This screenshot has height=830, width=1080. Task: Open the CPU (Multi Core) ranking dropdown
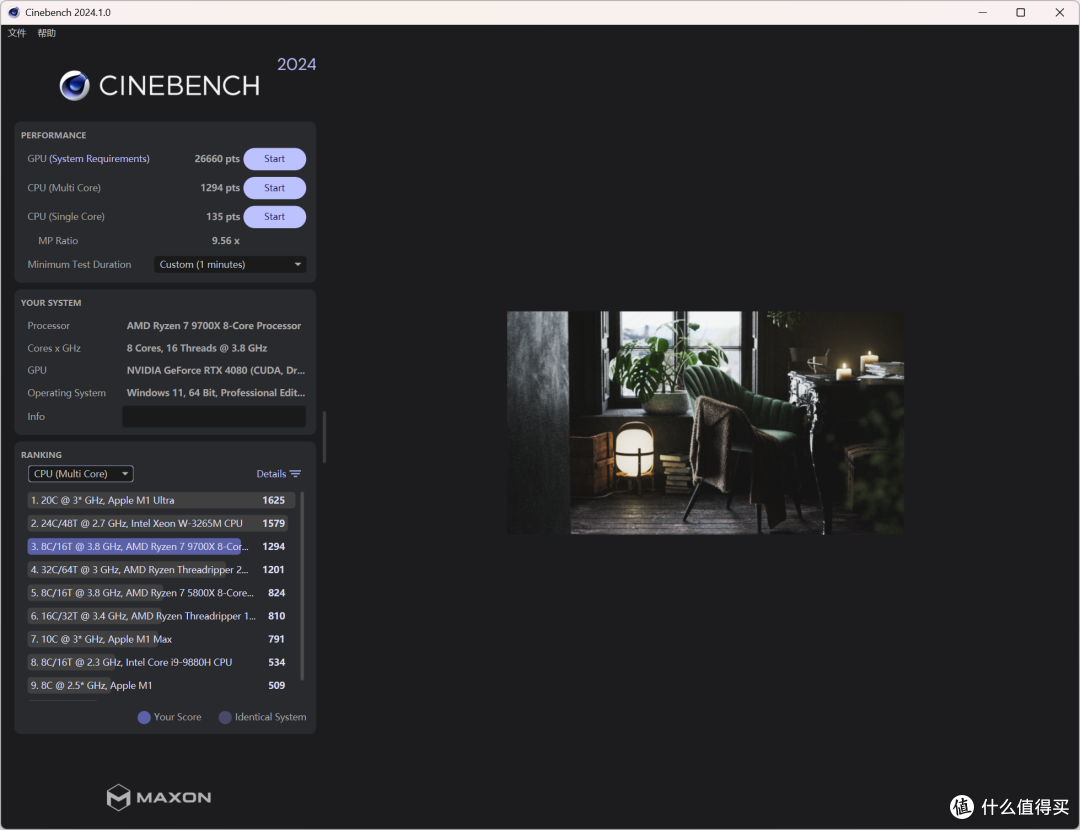pyautogui.click(x=81, y=474)
